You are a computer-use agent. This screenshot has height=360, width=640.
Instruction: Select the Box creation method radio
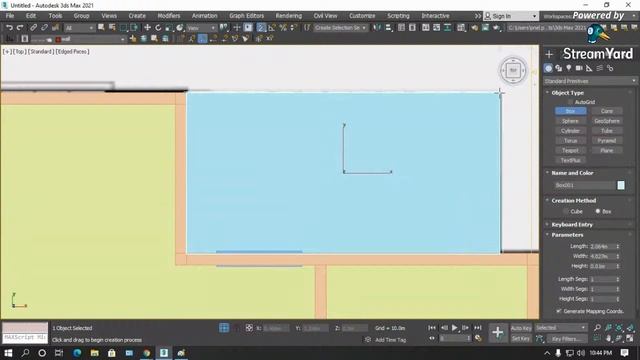tap(598, 211)
